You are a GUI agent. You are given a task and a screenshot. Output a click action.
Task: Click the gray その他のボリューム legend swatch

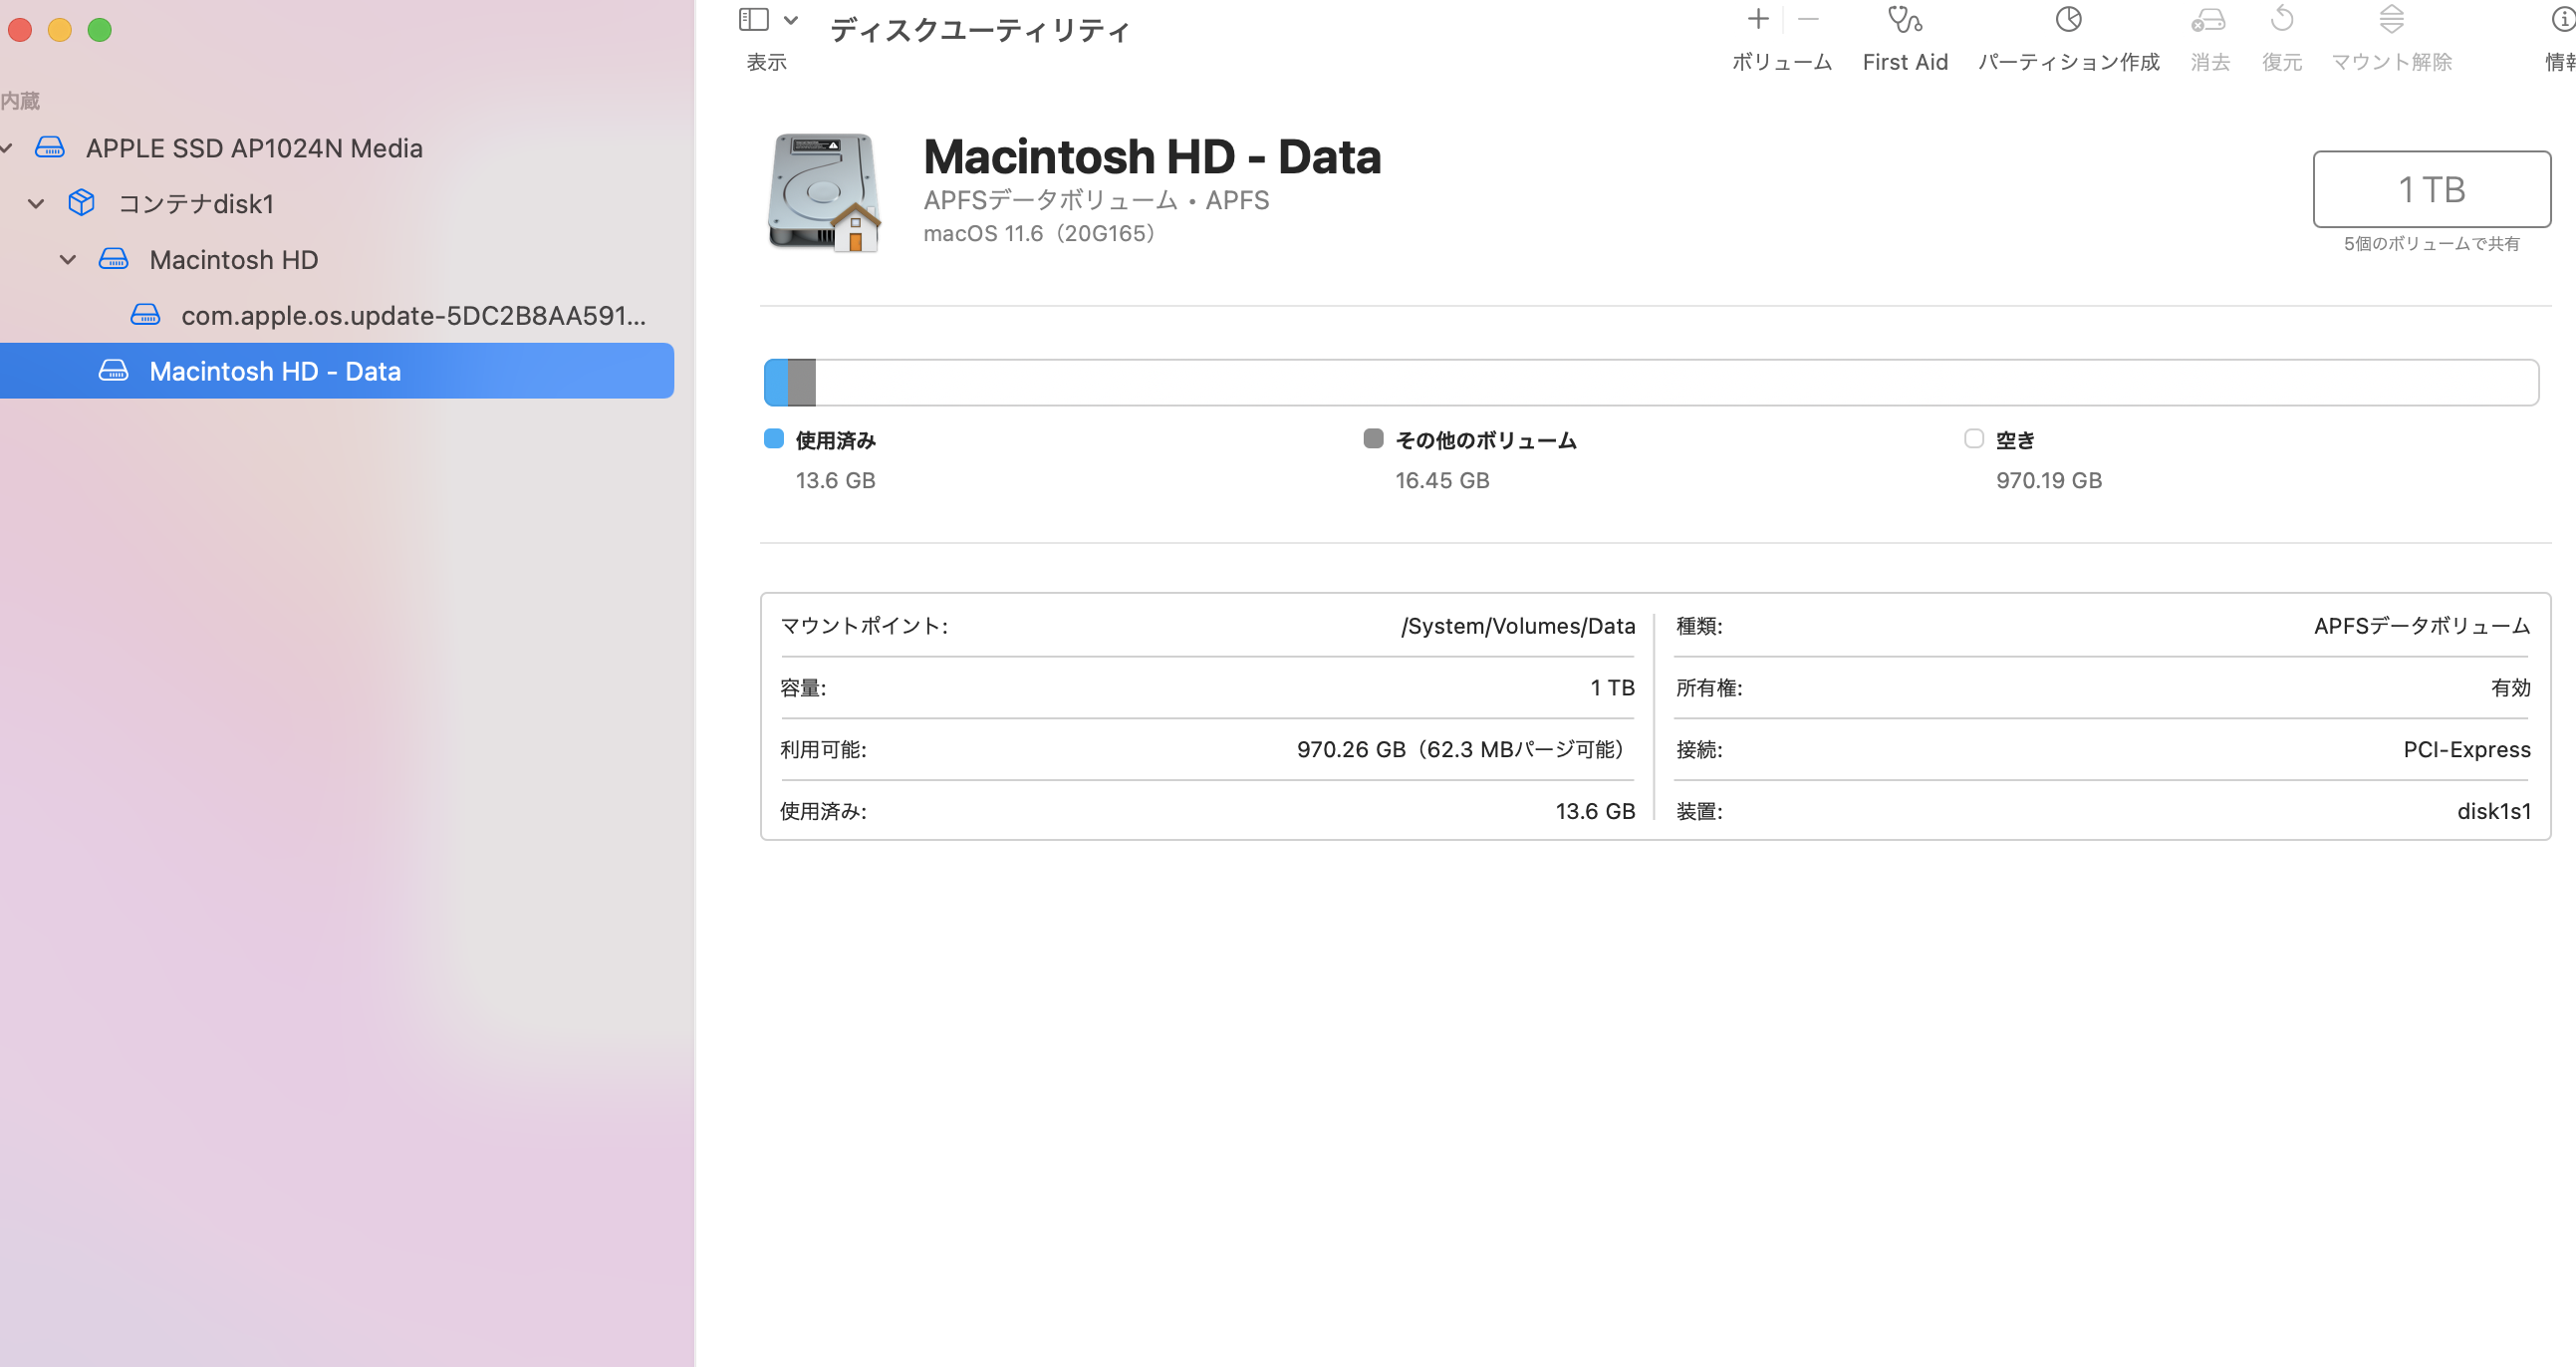(x=1373, y=439)
